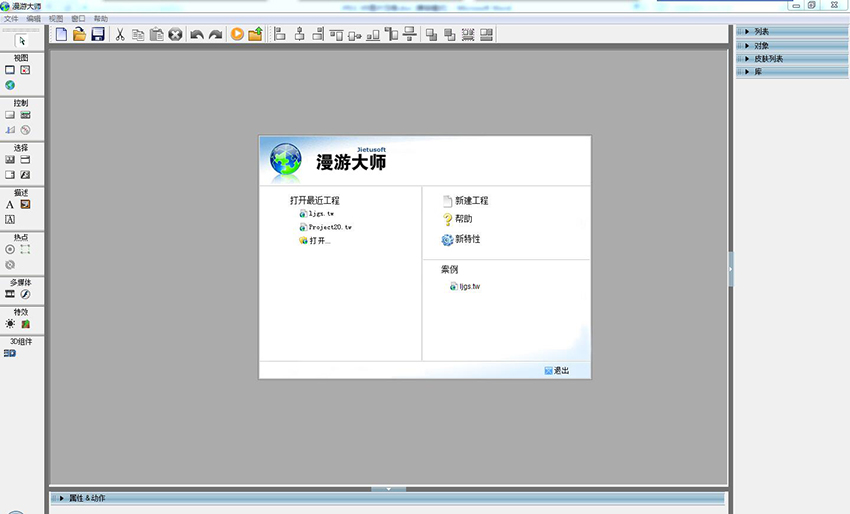The height and width of the screenshot is (514, 850).
Task: Expand the 皮肤列表 panel
Action: pos(767,58)
